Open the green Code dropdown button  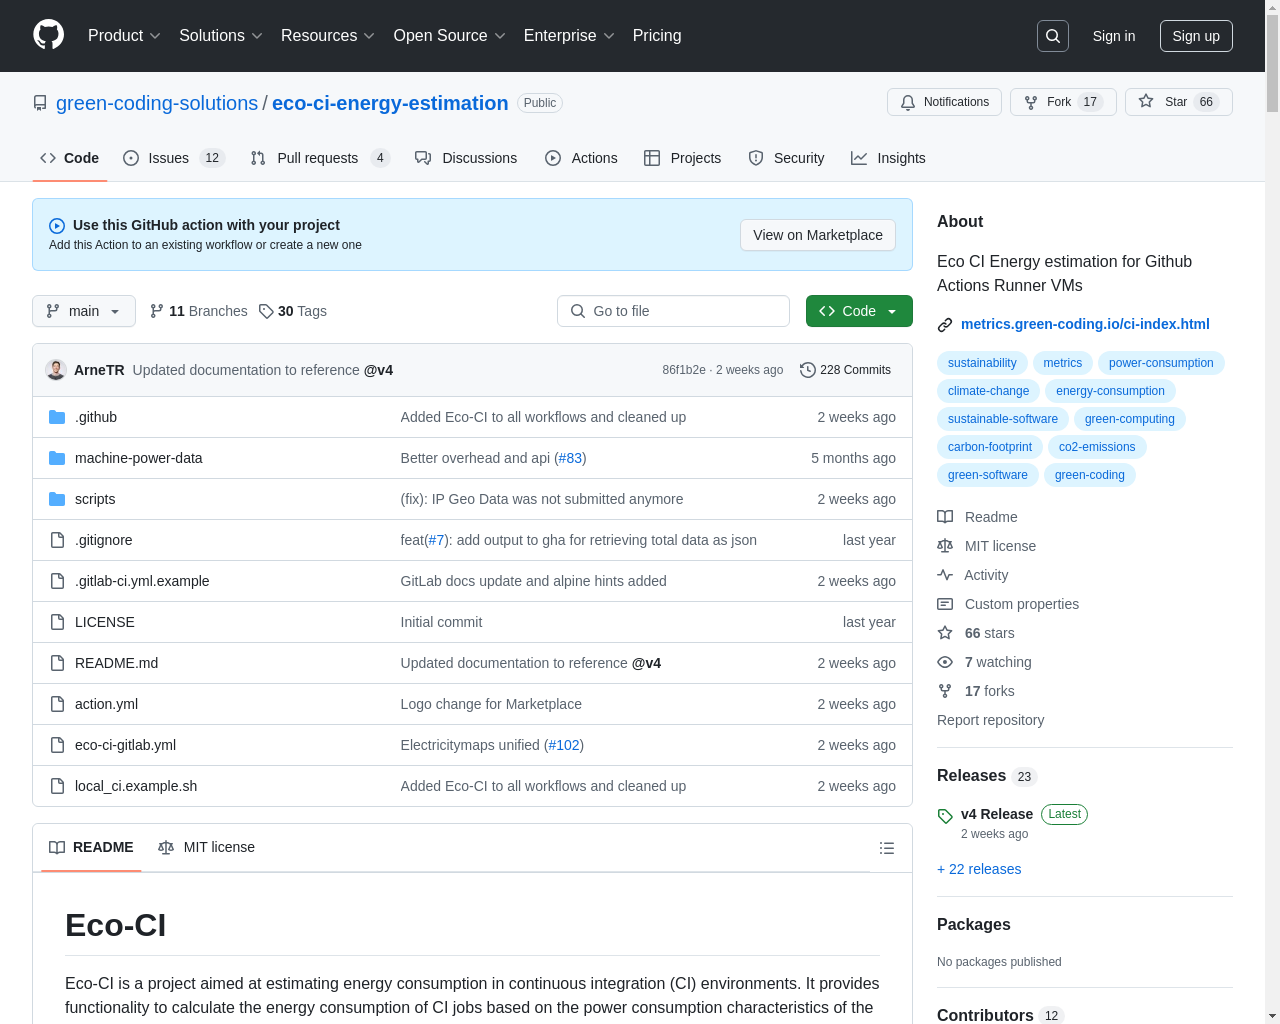pos(859,311)
